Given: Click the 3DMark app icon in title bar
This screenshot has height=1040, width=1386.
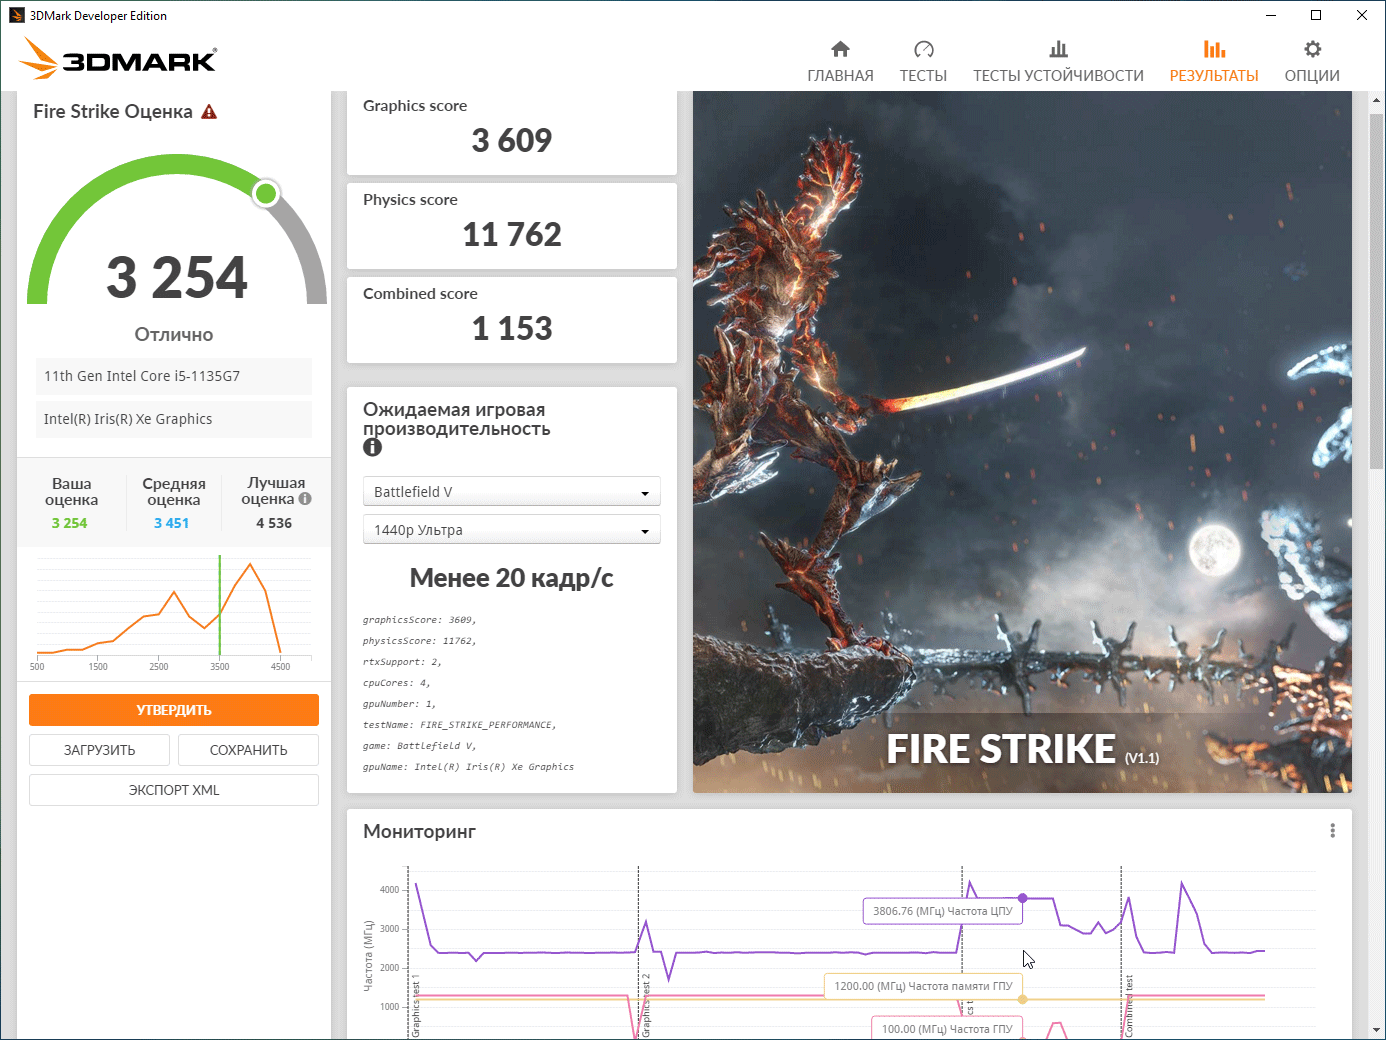Looking at the screenshot, I should pyautogui.click(x=16, y=15).
